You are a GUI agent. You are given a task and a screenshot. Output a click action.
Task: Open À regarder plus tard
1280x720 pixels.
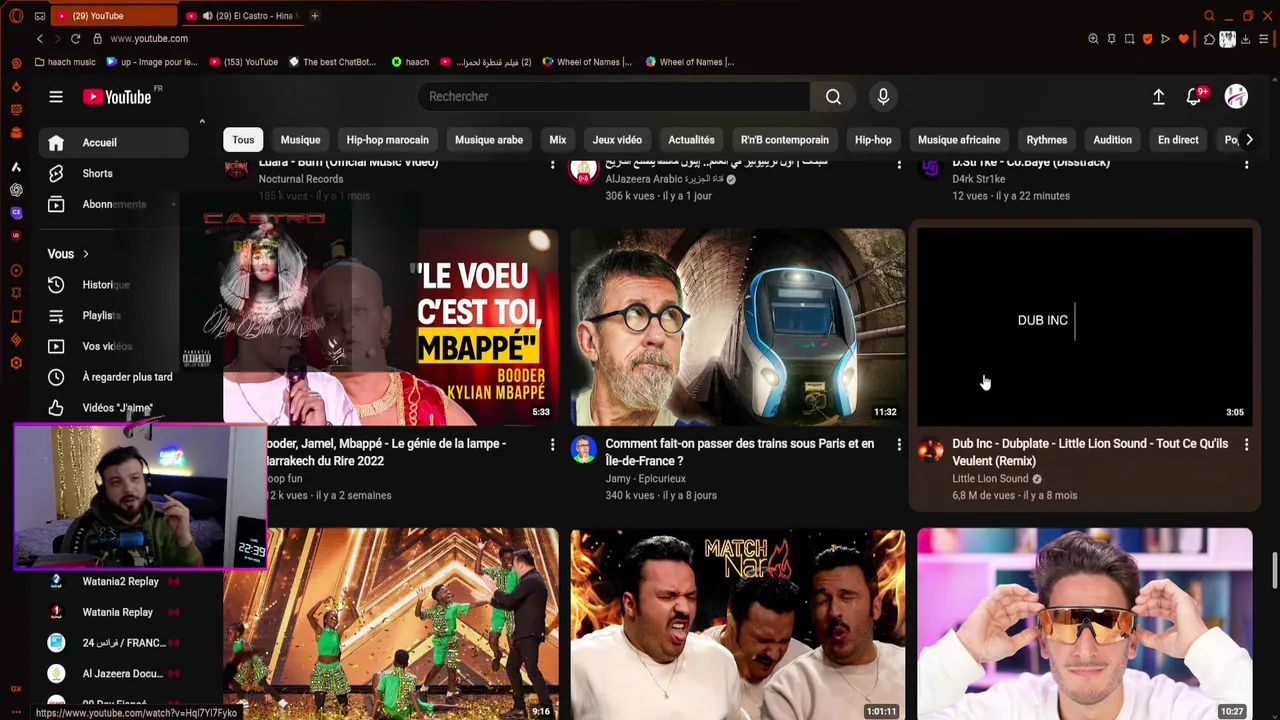coord(114,377)
